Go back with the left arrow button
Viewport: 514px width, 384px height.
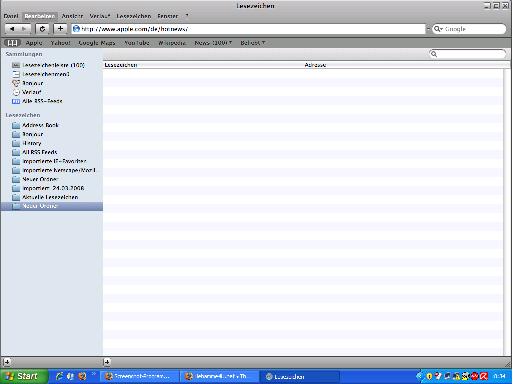point(12,29)
